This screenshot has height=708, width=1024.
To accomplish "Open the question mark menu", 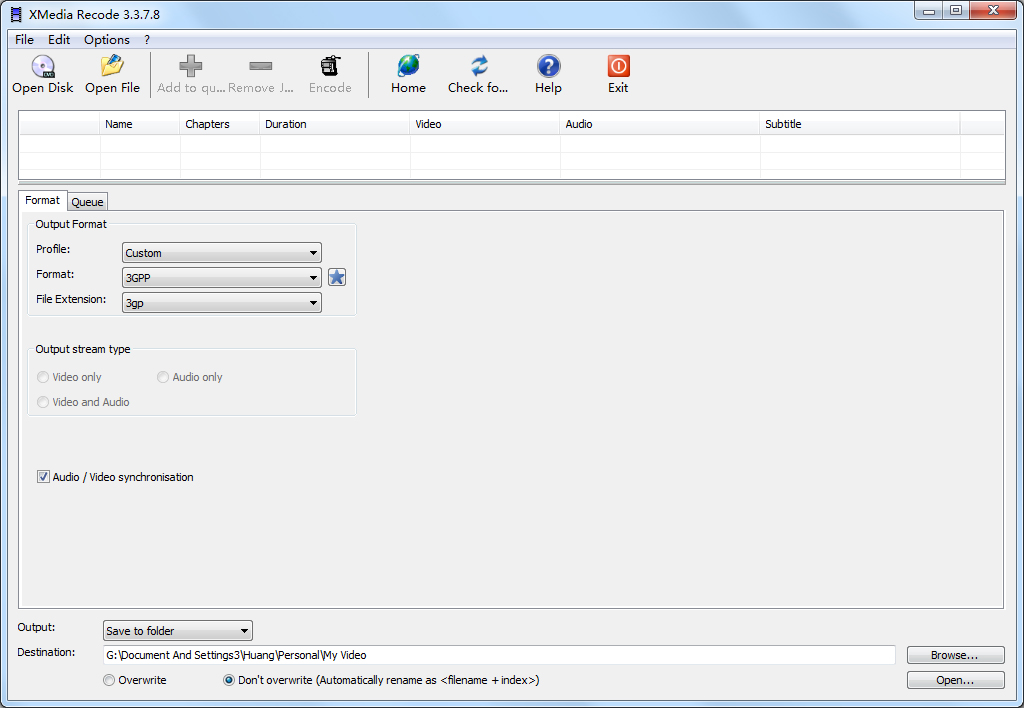I will point(147,40).
